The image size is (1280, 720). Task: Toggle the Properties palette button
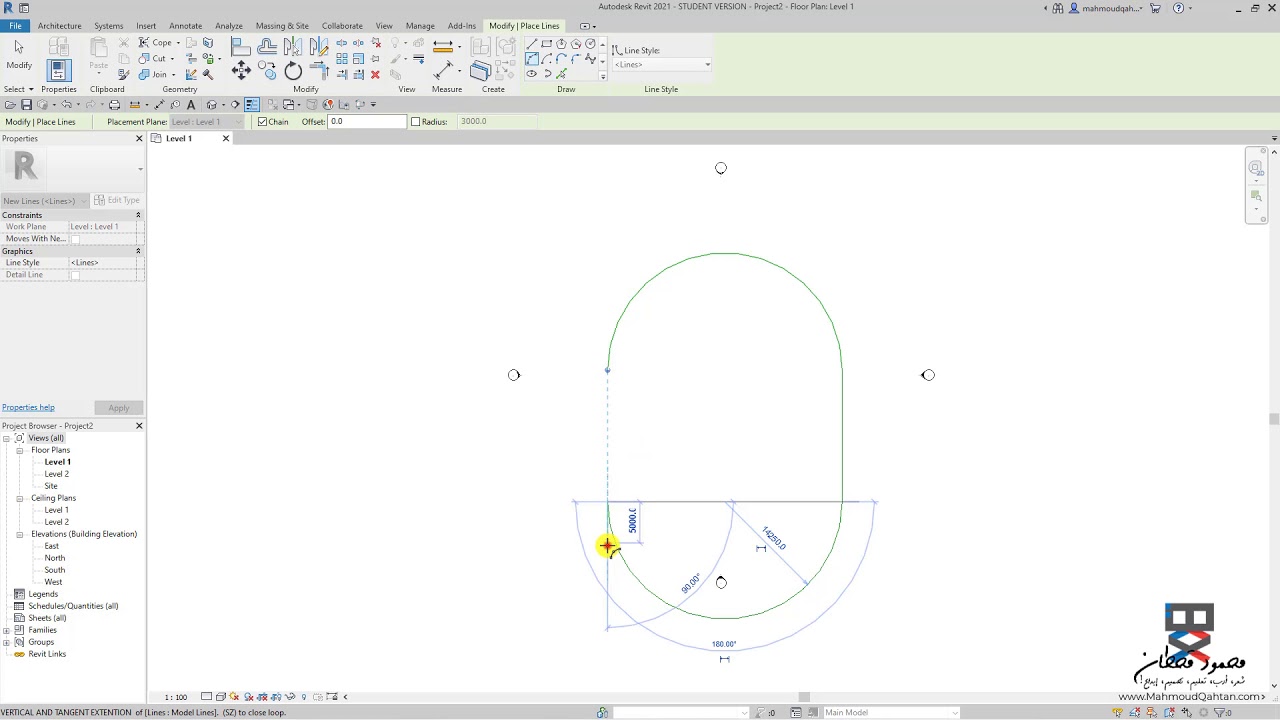pyautogui.click(x=58, y=70)
